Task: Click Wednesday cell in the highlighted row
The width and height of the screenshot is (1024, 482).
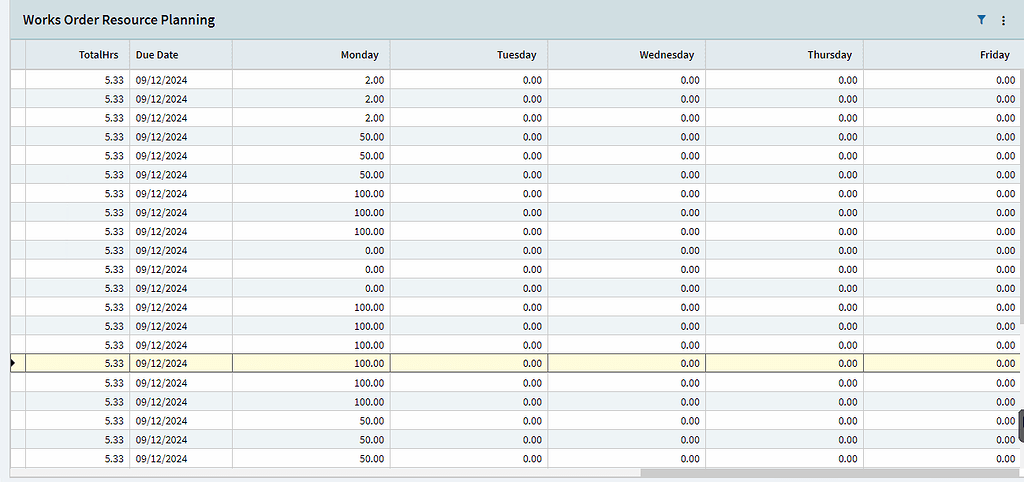Action: coord(627,363)
